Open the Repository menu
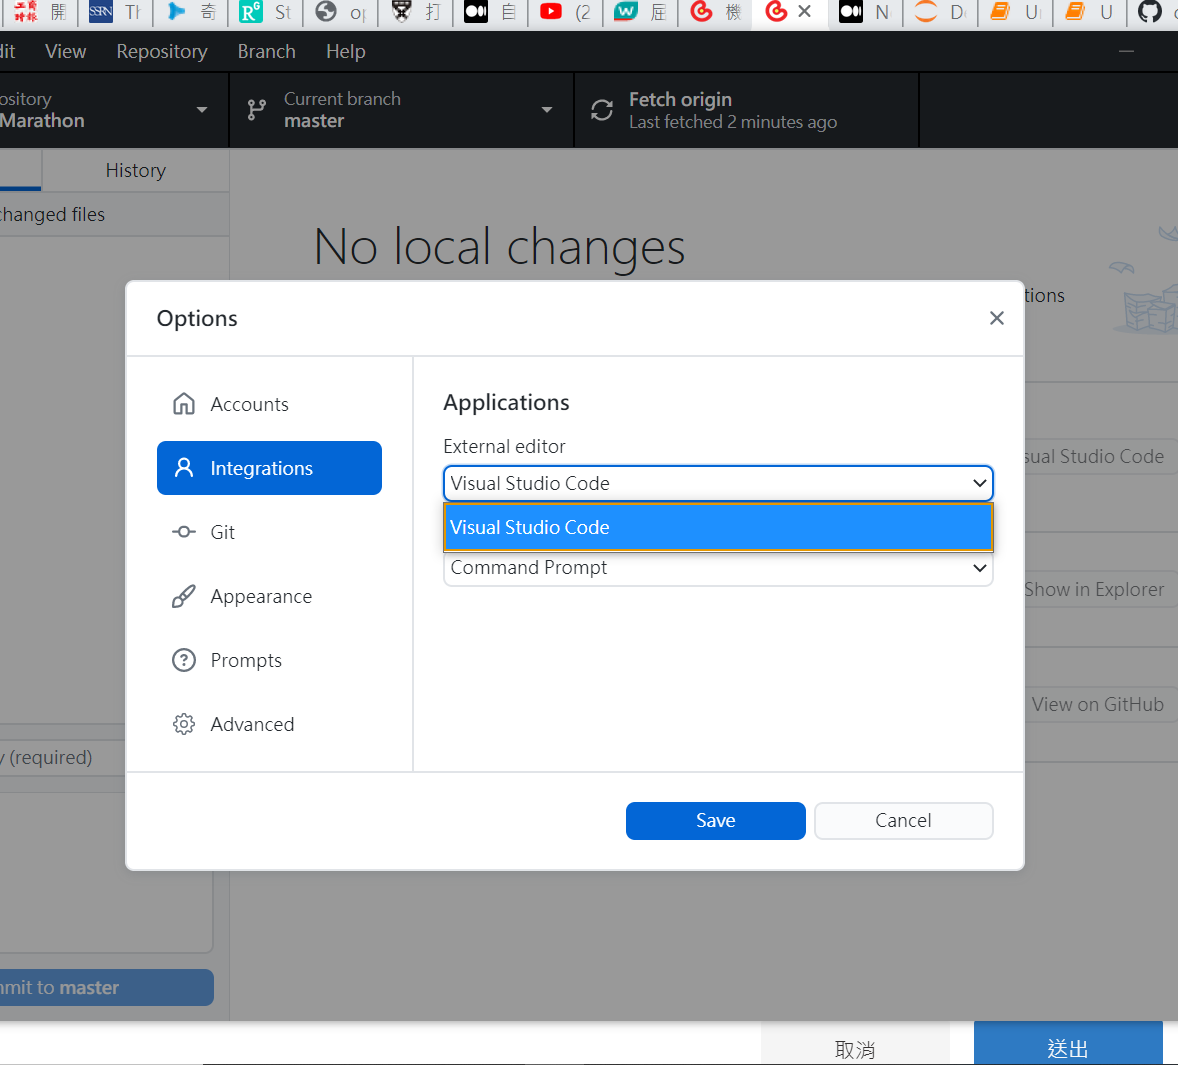1178x1065 pixels. click(162, 51)
